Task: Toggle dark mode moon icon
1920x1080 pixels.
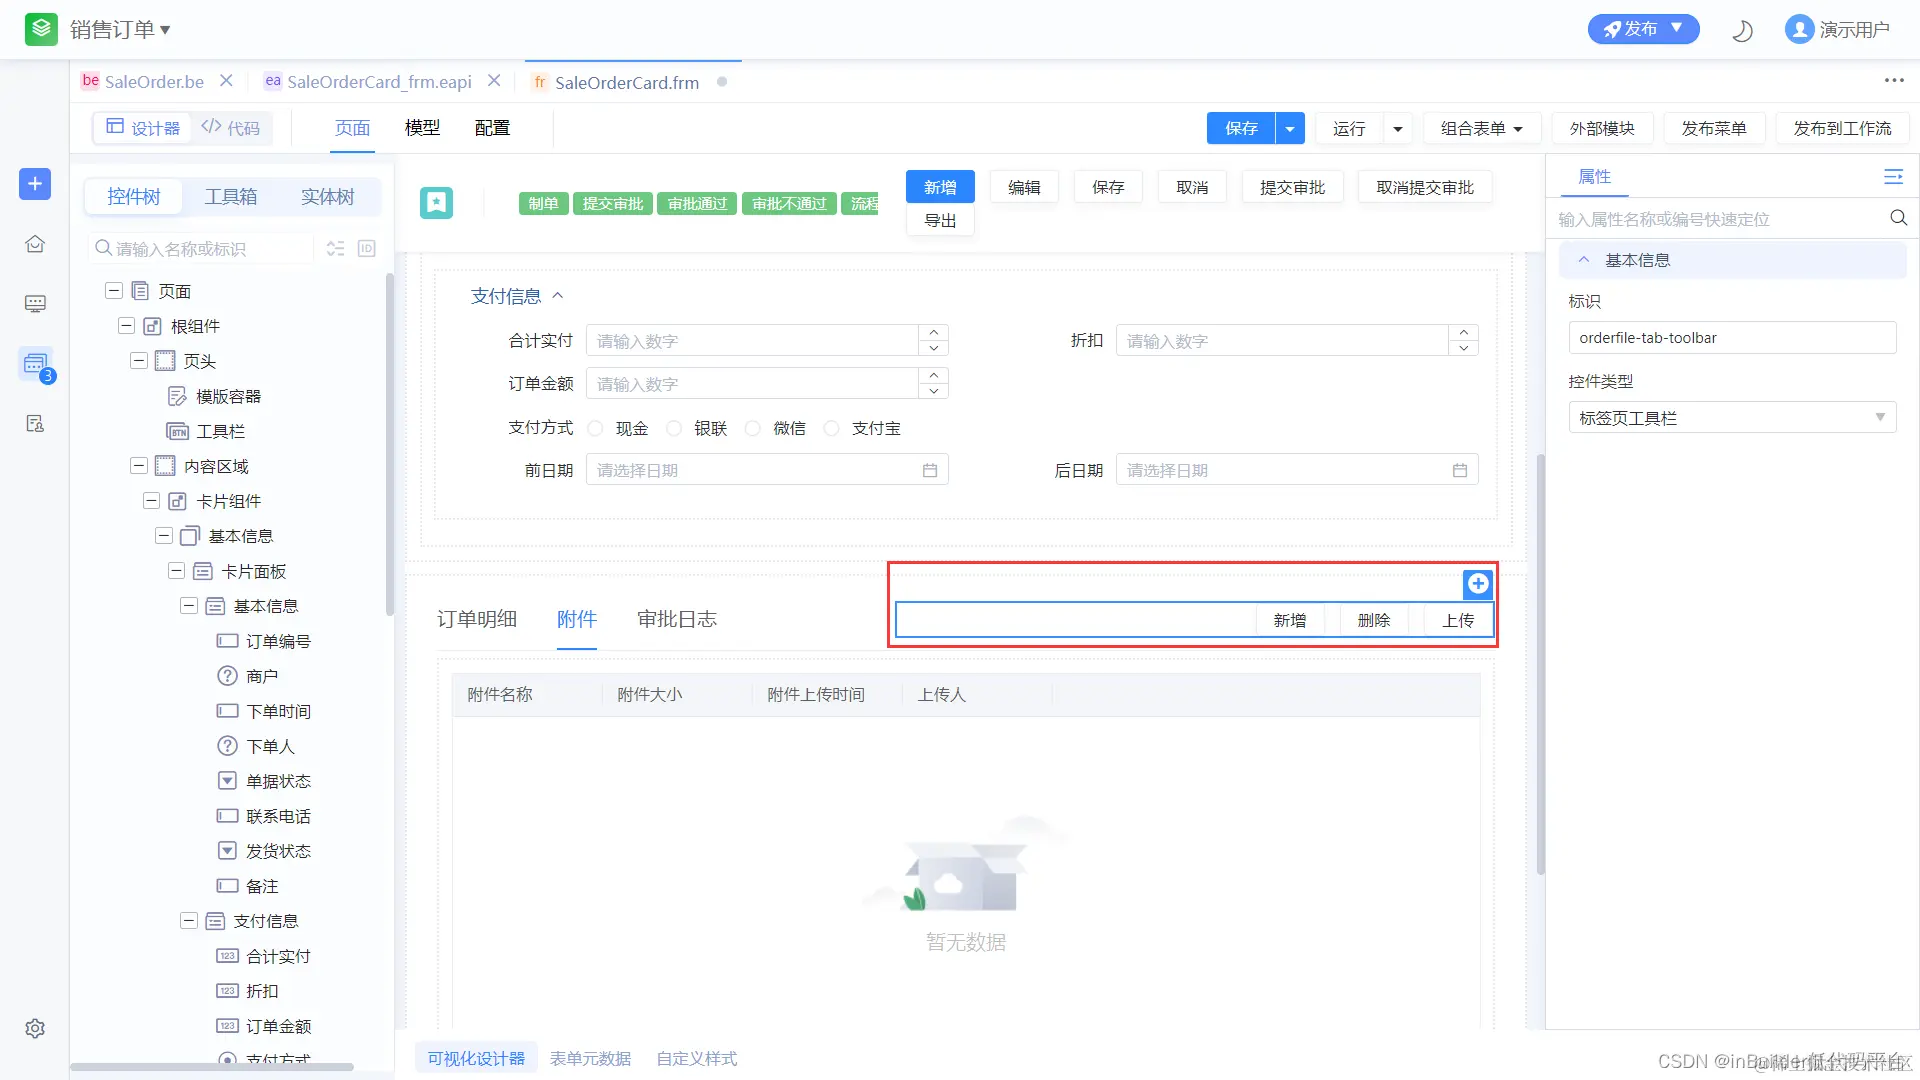Action: coord(1742,31)
